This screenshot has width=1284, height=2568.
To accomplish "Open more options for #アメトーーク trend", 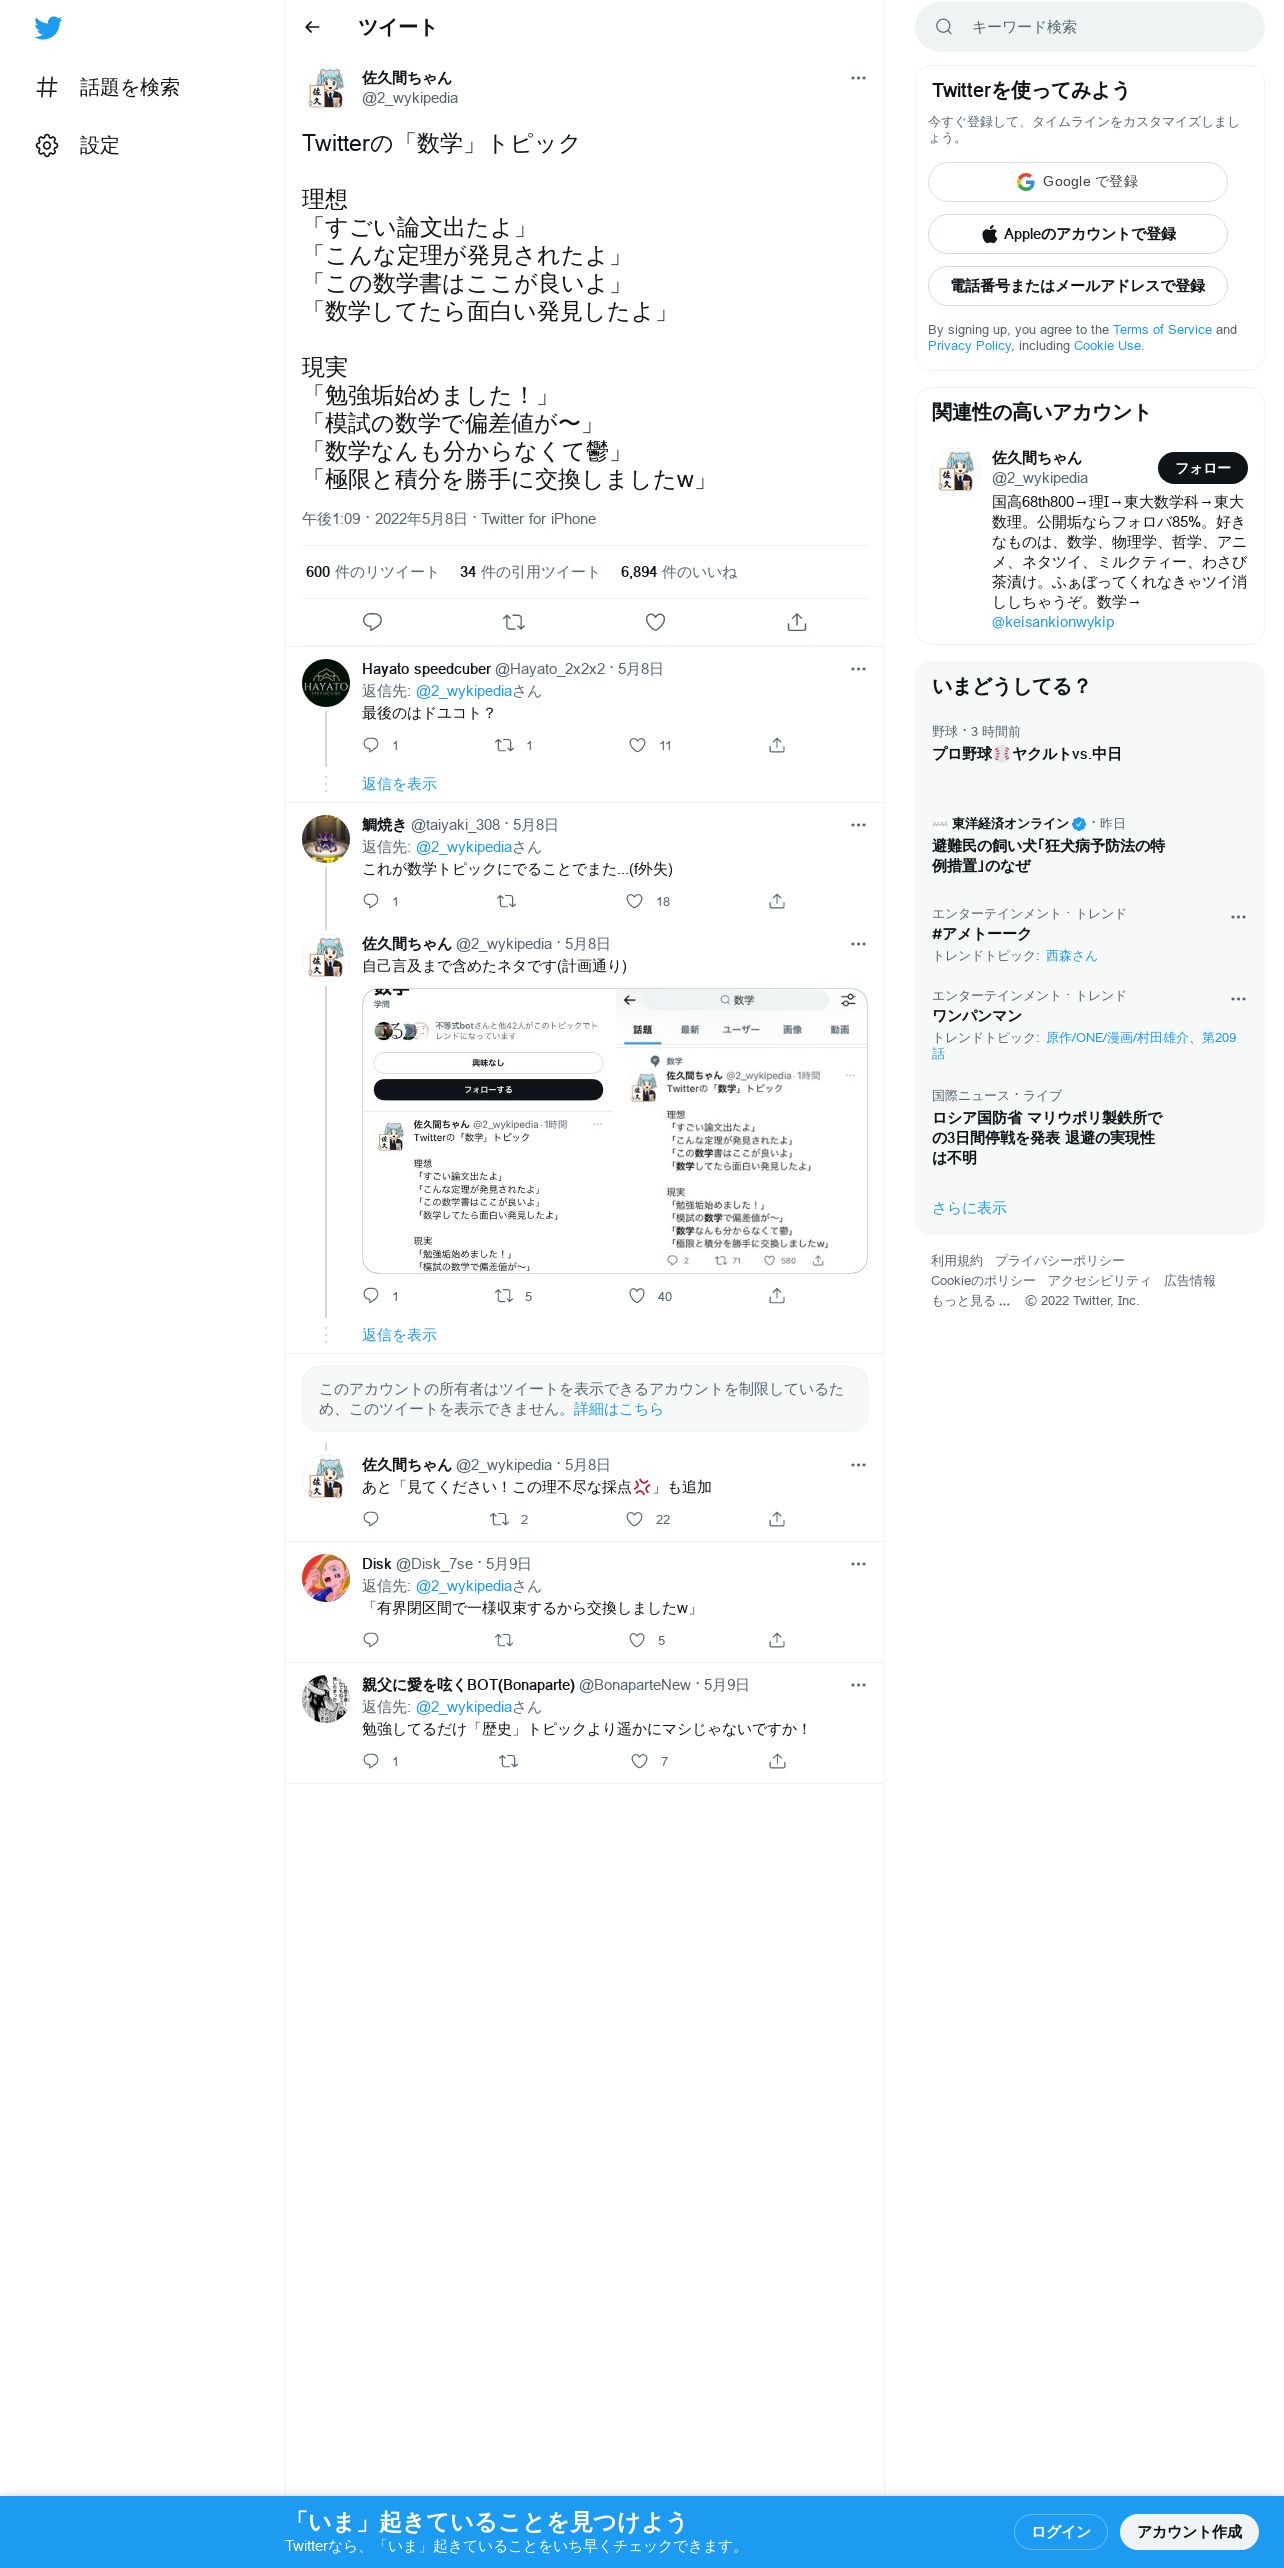I will pyautogui.click(x=1238, y=917).
